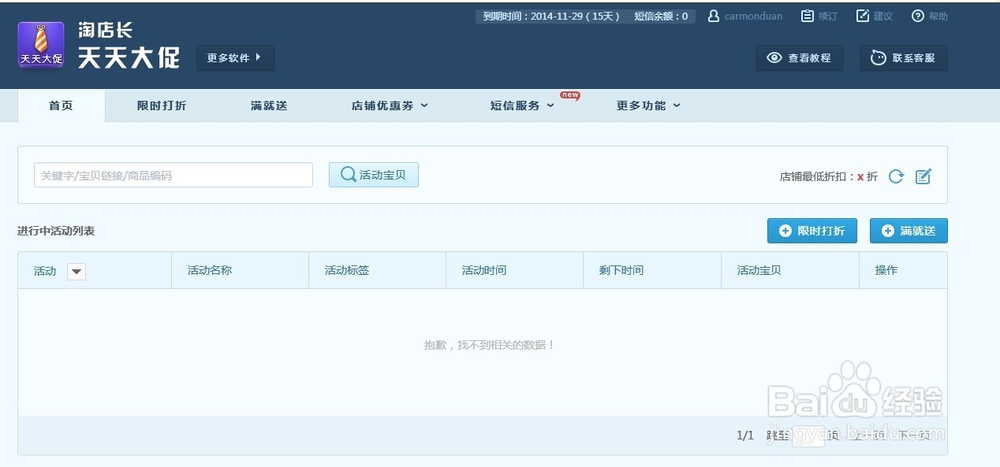Viewport: 1000px width, 467px height.
Task: Focus the 关键字/宝贝链接/商品编码 search field
Action: coord(173,175)
